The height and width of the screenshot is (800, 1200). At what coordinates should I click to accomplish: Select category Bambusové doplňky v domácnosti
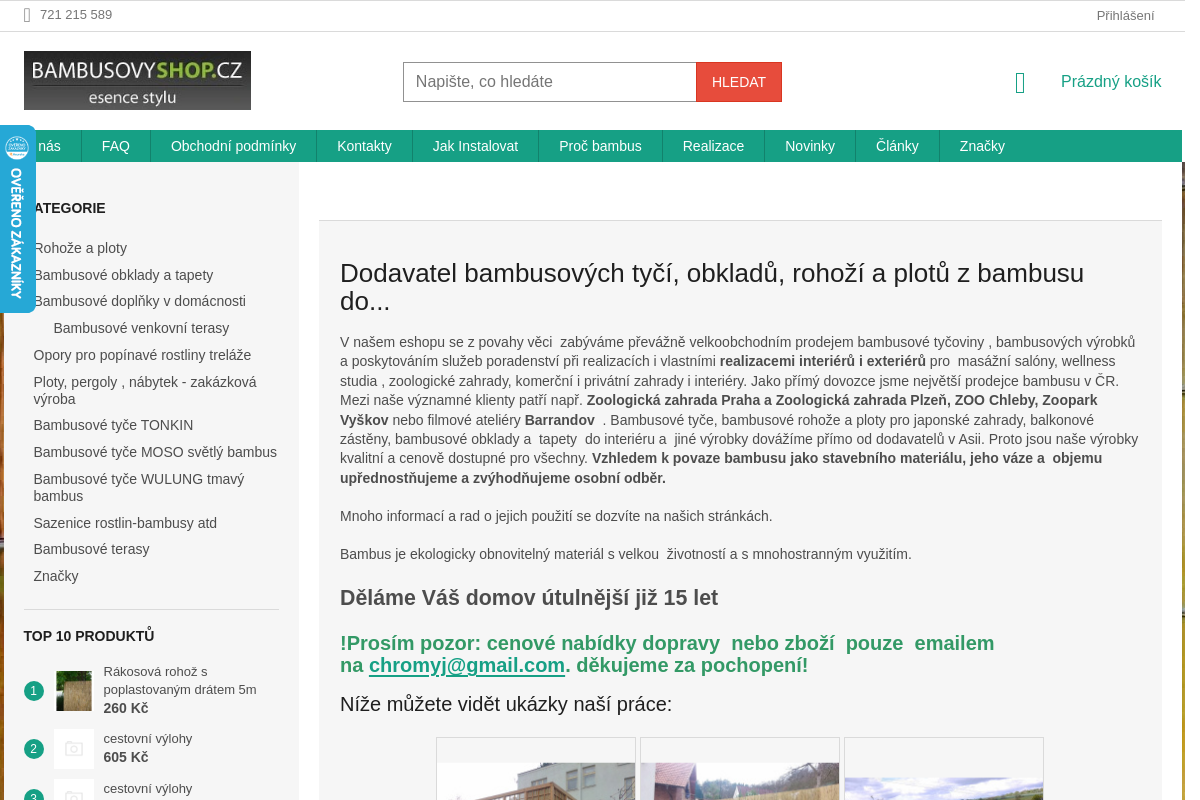(x=139, y=301)
